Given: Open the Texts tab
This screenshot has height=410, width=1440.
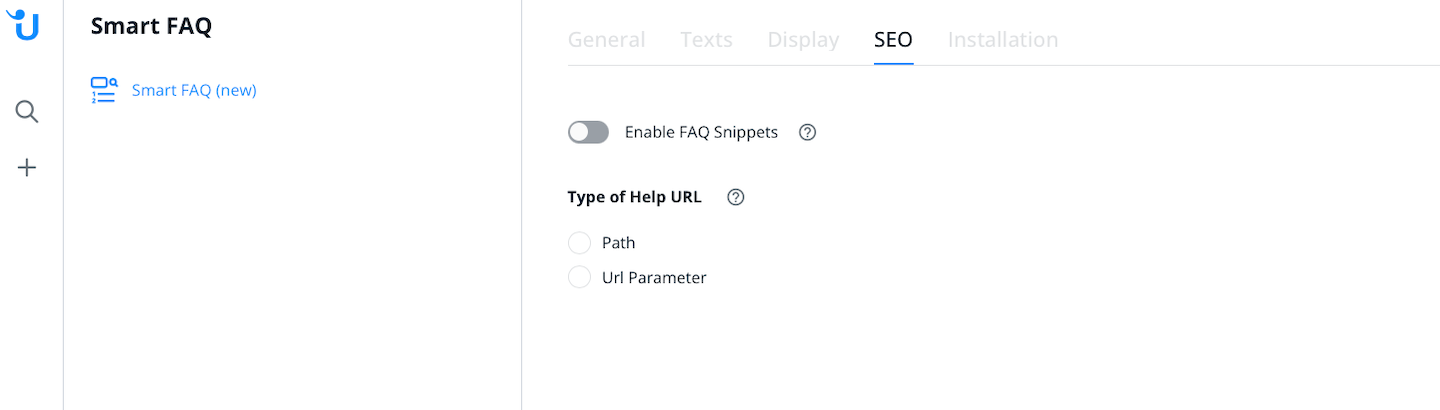Looking at the screenshot, I should coord(706,40).
